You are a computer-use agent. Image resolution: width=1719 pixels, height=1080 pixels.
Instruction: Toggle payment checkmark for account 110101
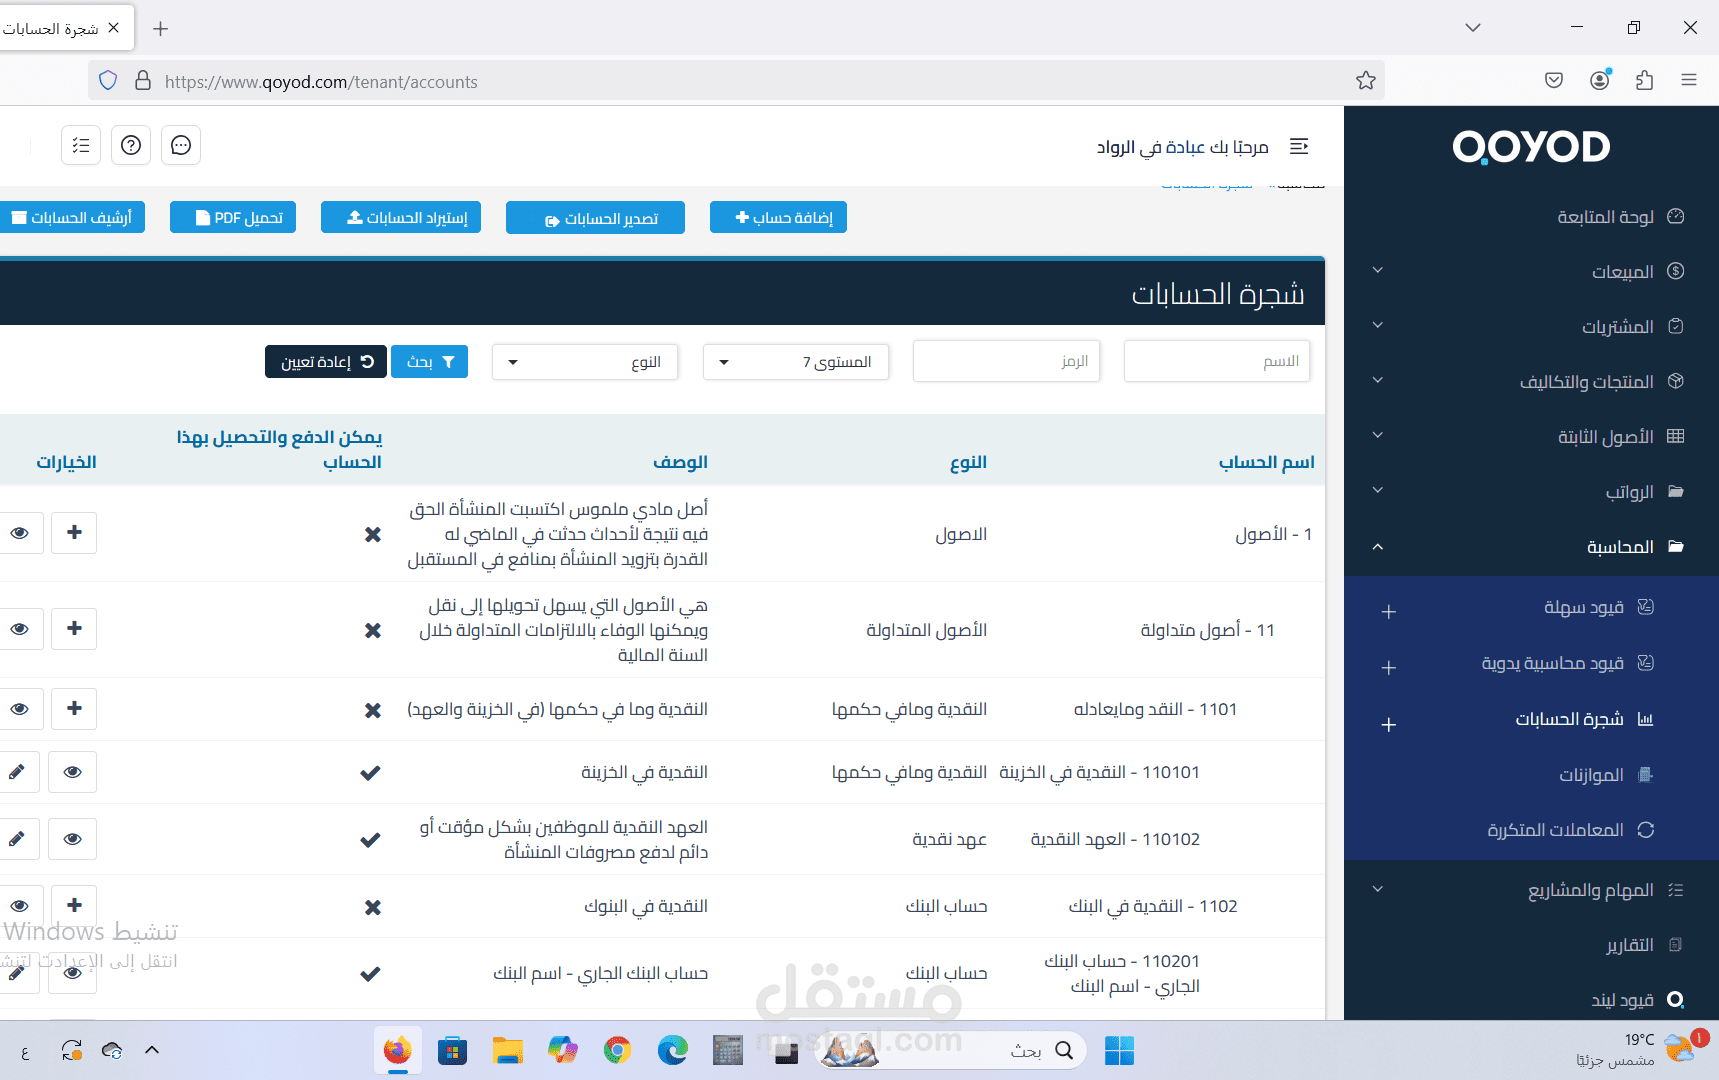(x=370, y=772)
